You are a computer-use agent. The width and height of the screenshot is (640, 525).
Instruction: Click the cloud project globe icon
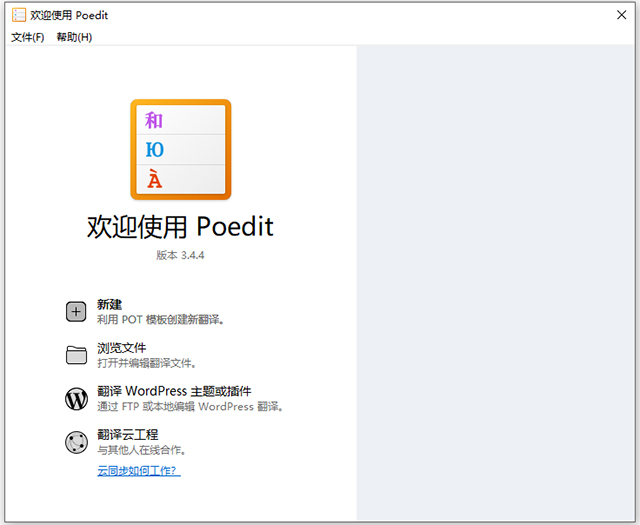[x=76, y=442]
